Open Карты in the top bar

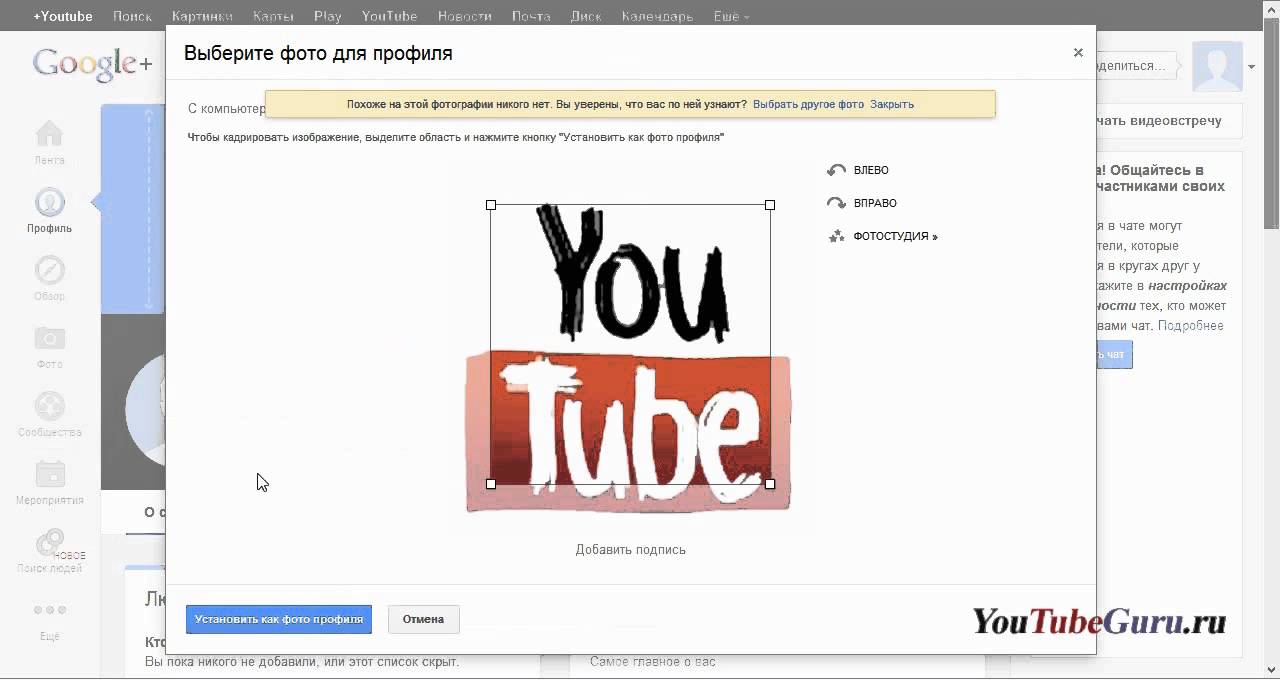pyautogui.click(x=273, y=16)
